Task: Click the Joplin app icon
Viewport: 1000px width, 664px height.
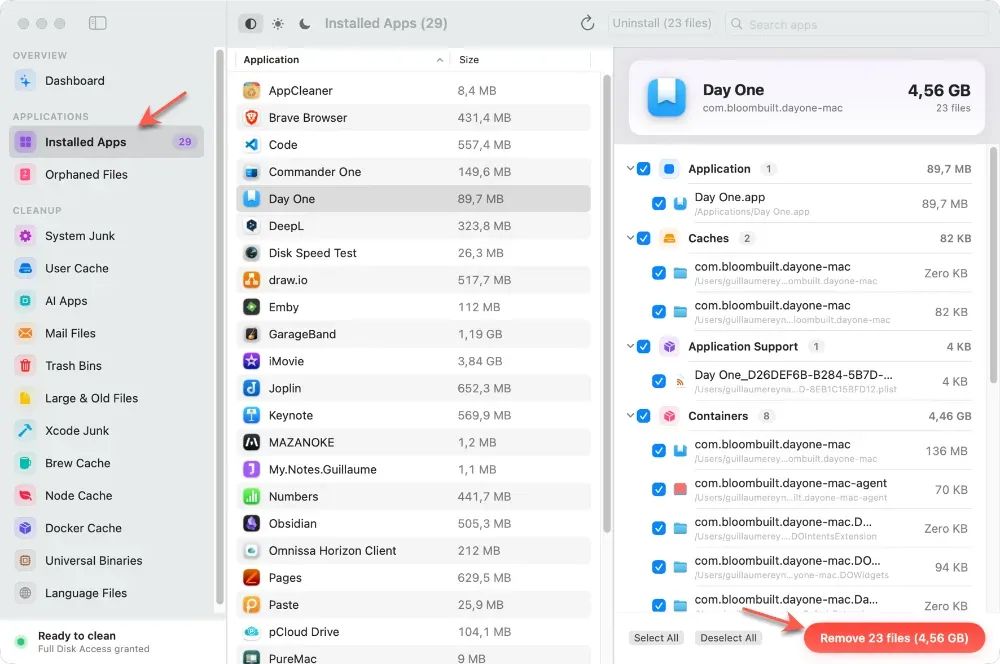Action: pyautogui.click(x=251, y=388)
